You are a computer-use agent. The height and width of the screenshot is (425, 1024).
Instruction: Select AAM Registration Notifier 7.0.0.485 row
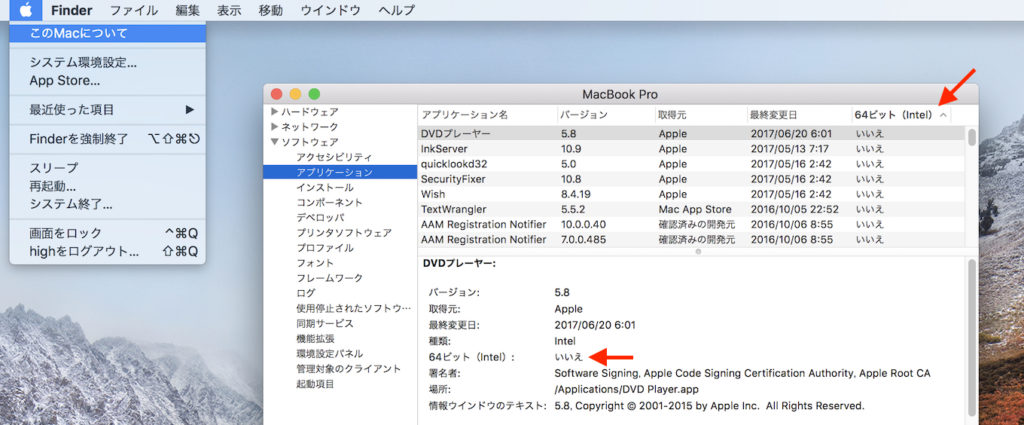pyautogui.click(x=691, y=240)
